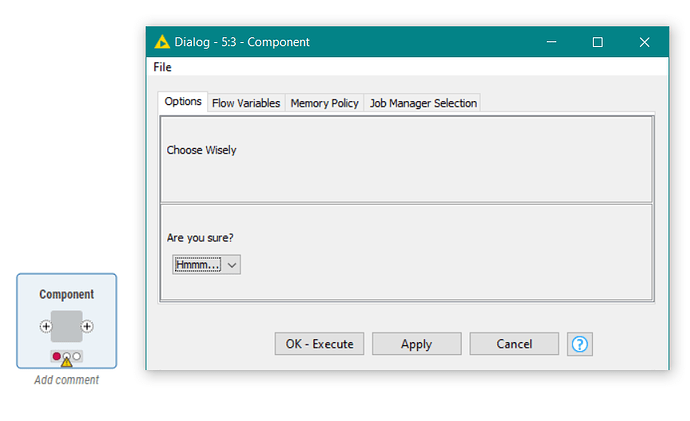
Task: Click the rightmost empty status light on node
Action: point(78,356)
